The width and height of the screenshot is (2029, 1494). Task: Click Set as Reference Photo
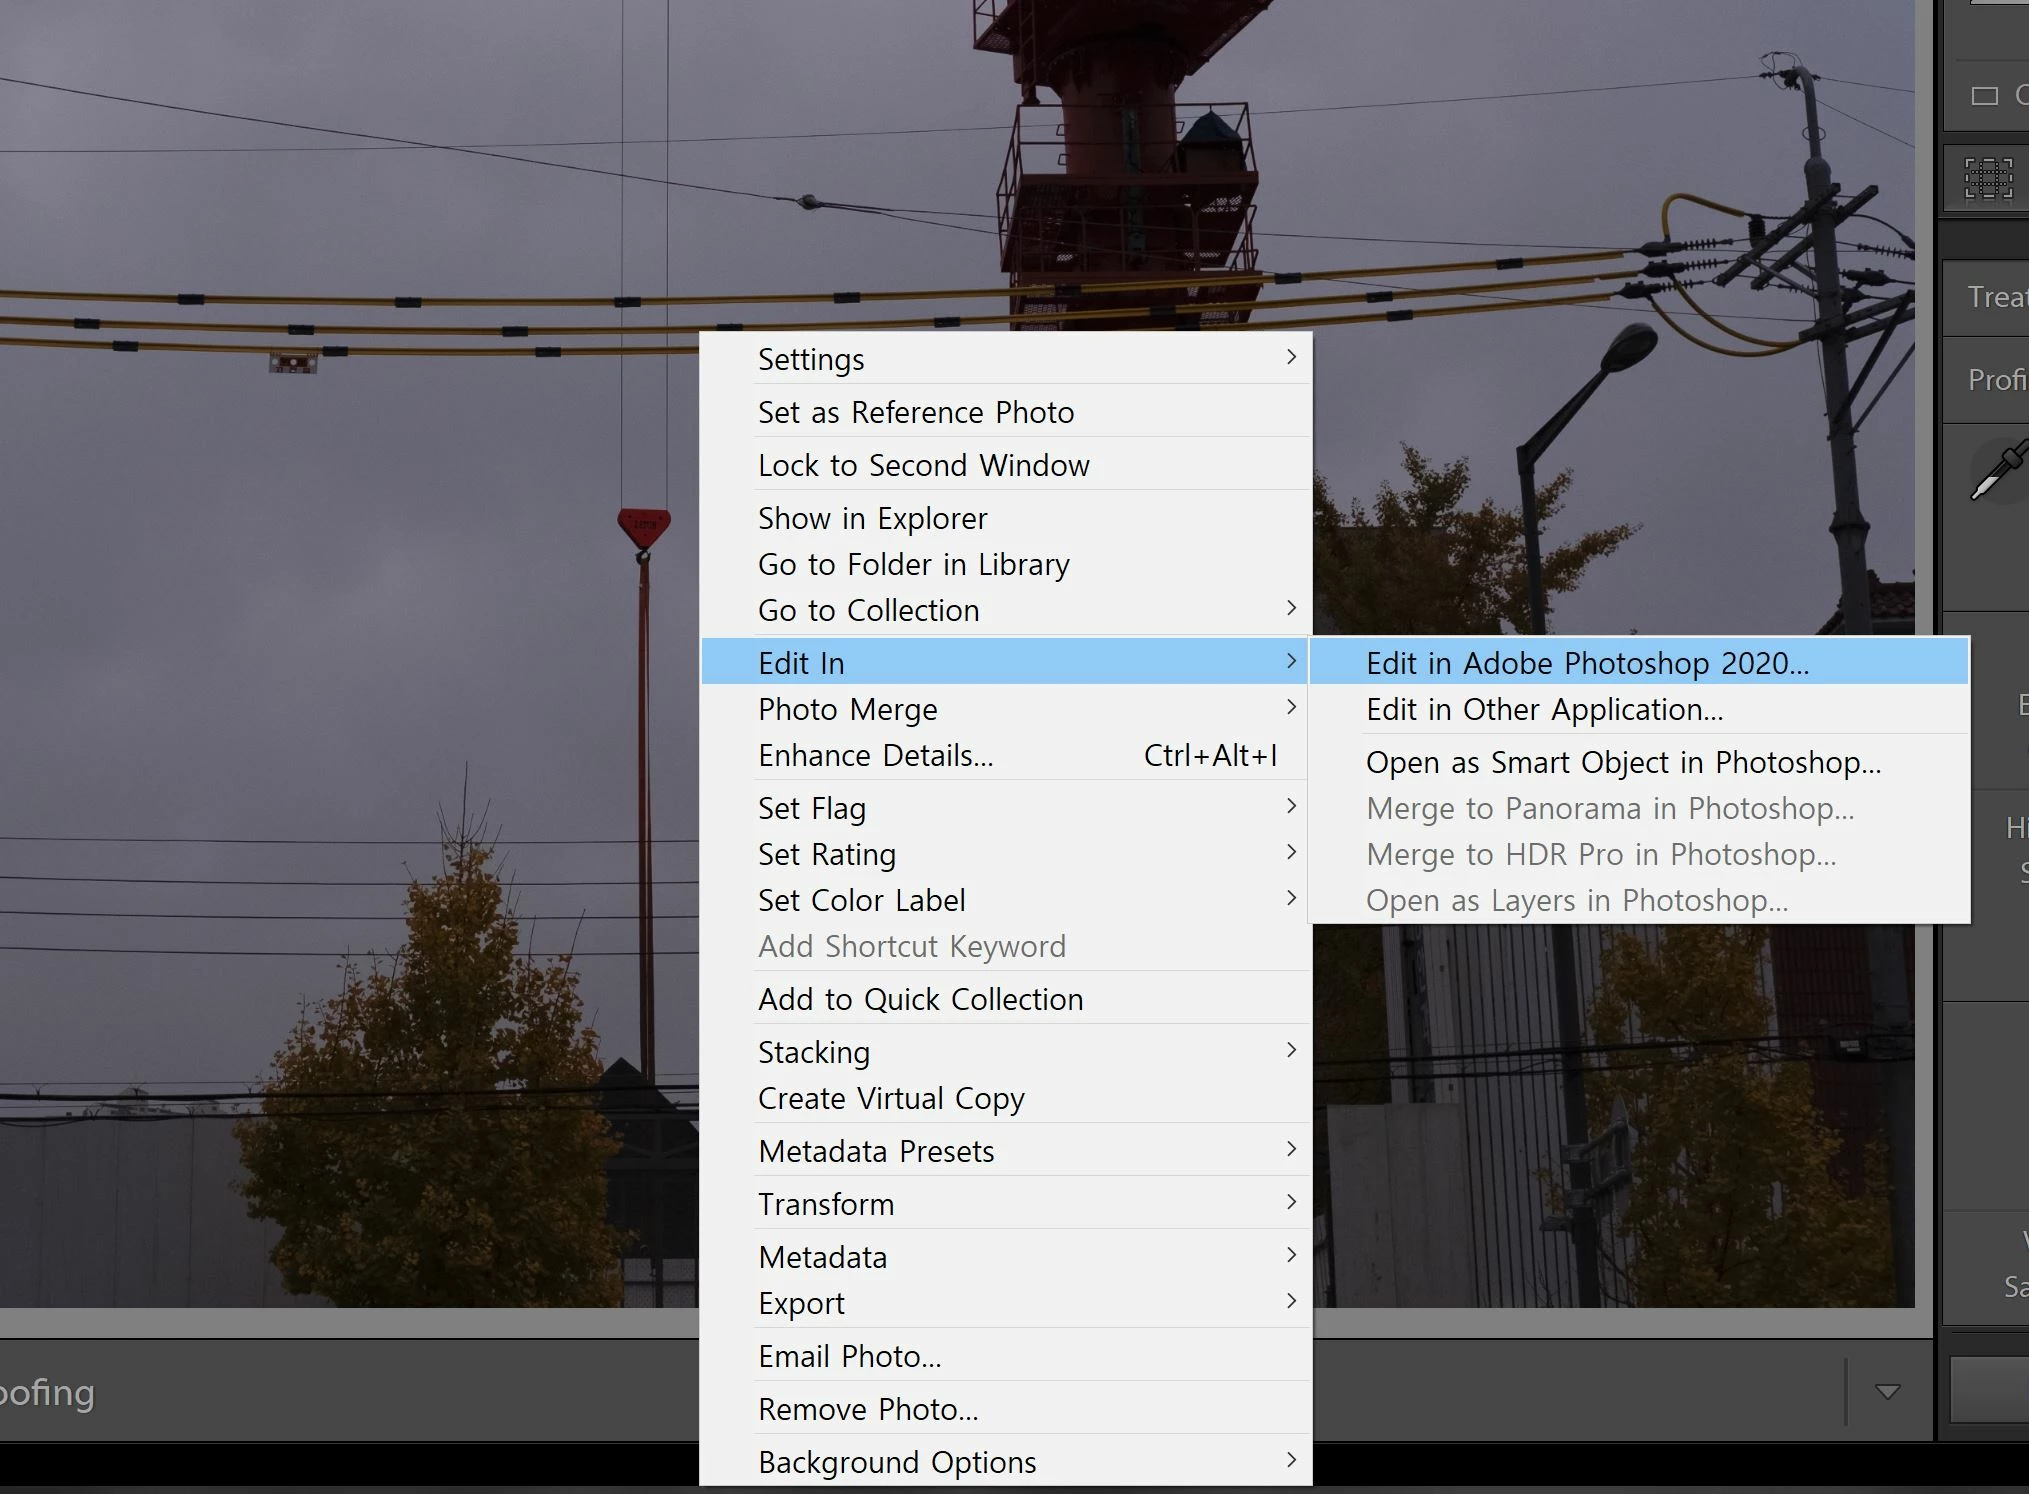915,412
